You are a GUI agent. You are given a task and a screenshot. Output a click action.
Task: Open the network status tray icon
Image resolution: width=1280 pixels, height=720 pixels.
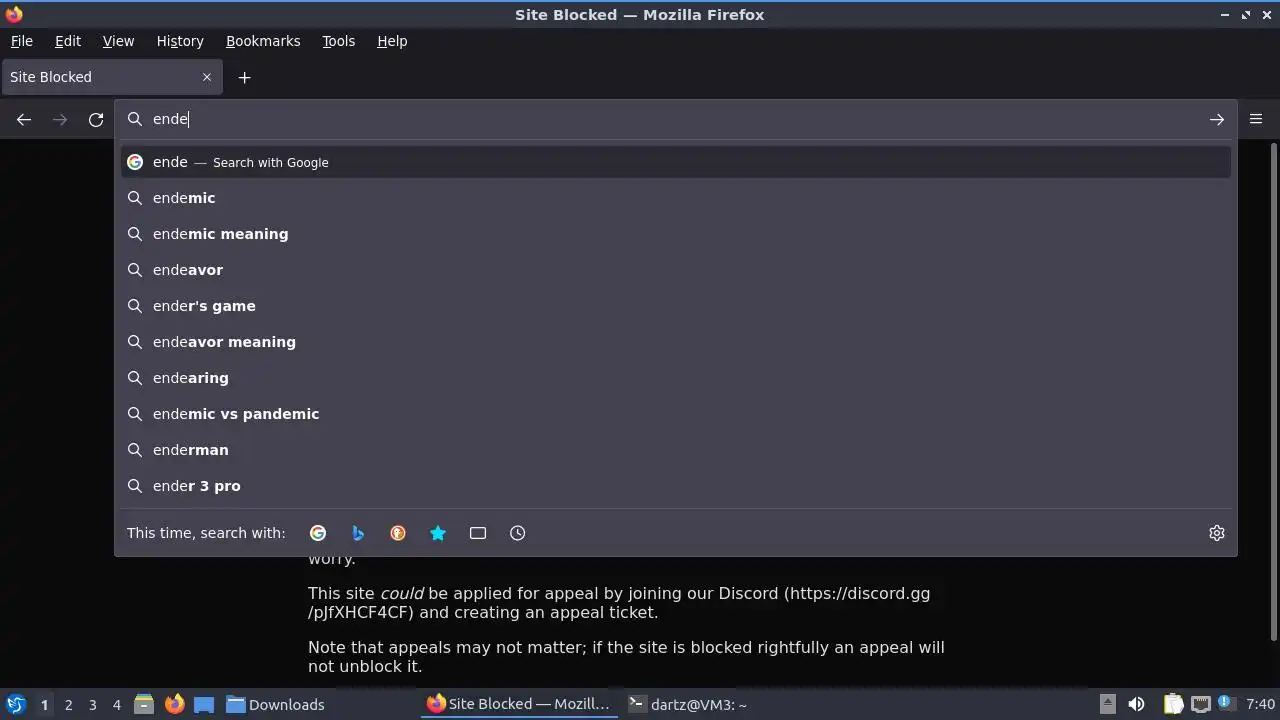coord(1201,704)
